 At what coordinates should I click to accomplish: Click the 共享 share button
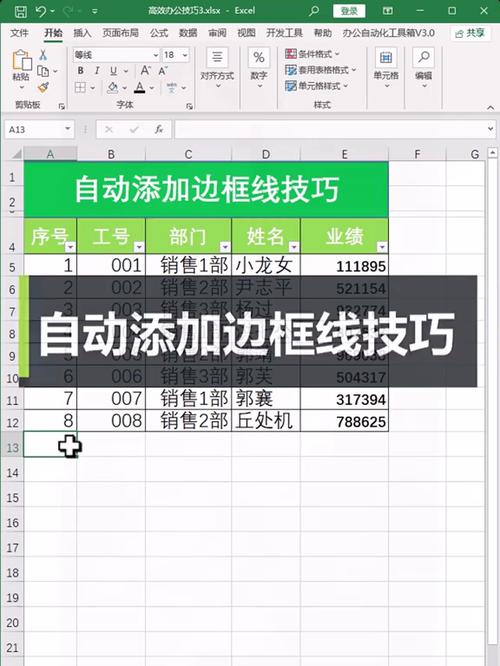[470, 33]
